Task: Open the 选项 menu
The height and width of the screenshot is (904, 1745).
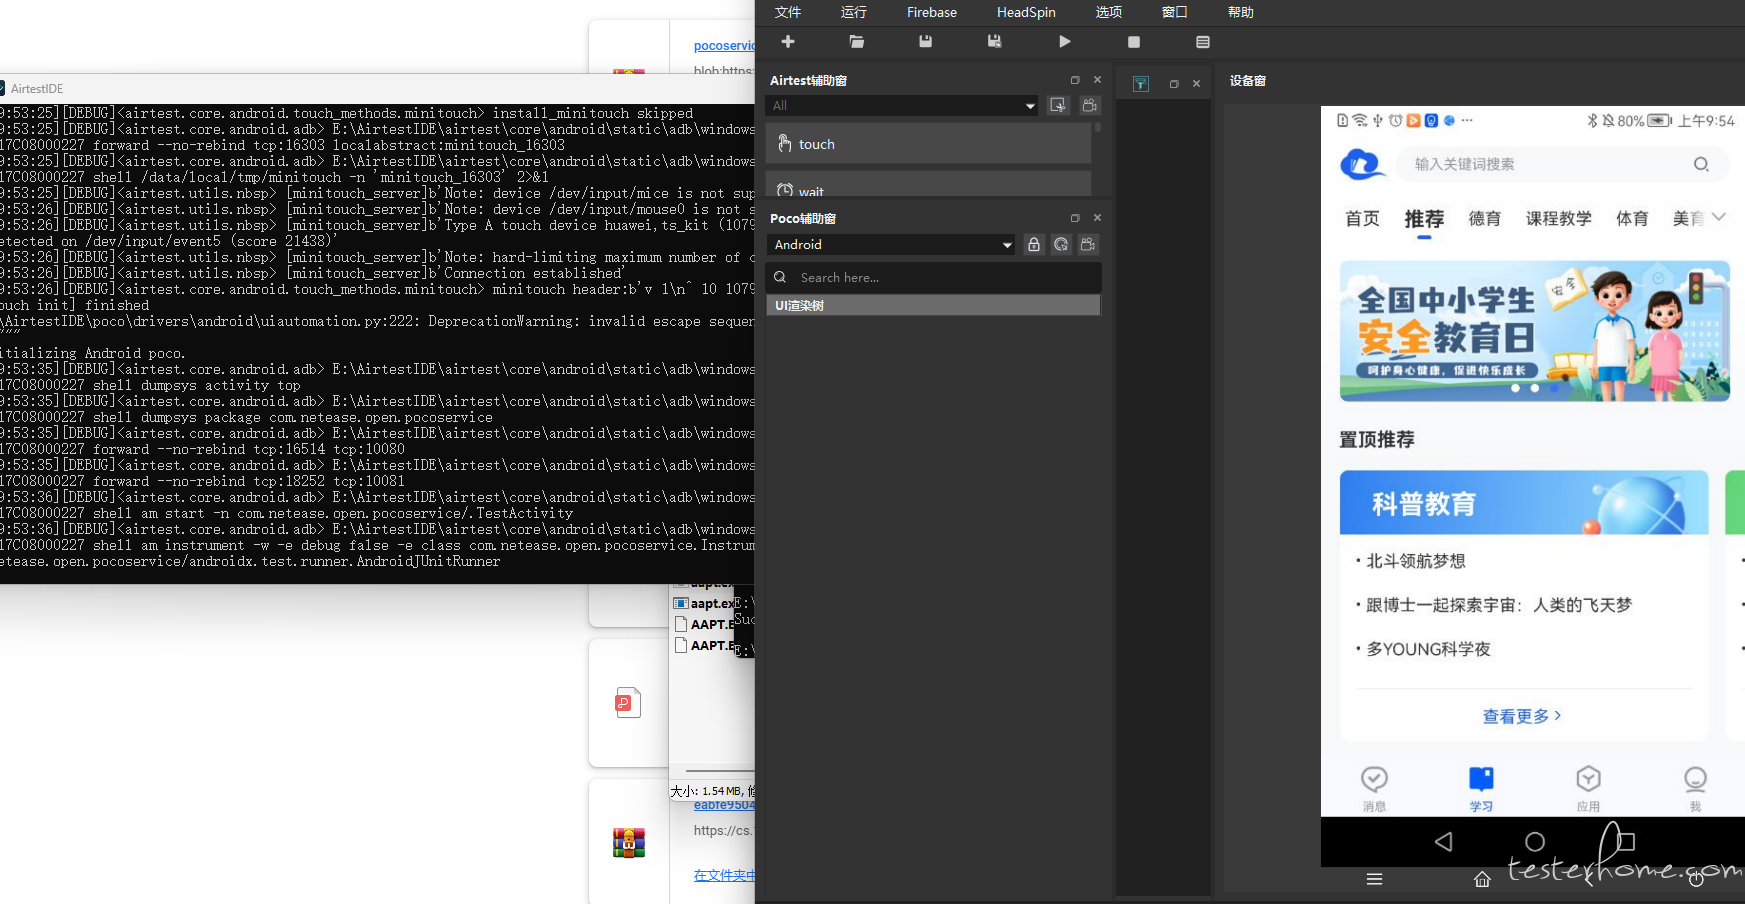Action: pyautogui.click(x=1109, y=12)
